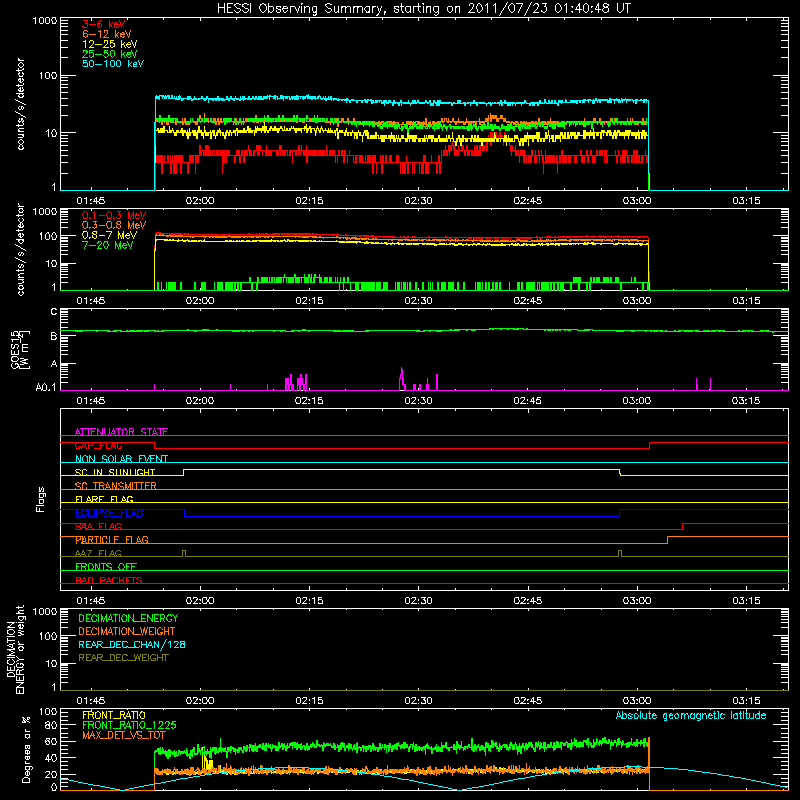Click the SAA_FLAG step near 03:06

point(683,527)
